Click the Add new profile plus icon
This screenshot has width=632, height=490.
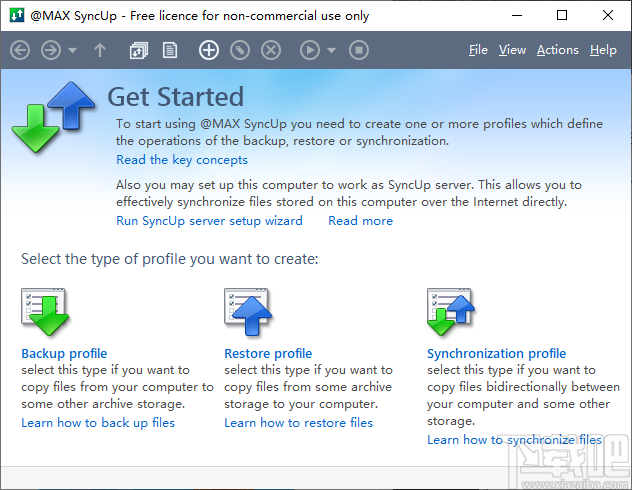click(209, 50)
